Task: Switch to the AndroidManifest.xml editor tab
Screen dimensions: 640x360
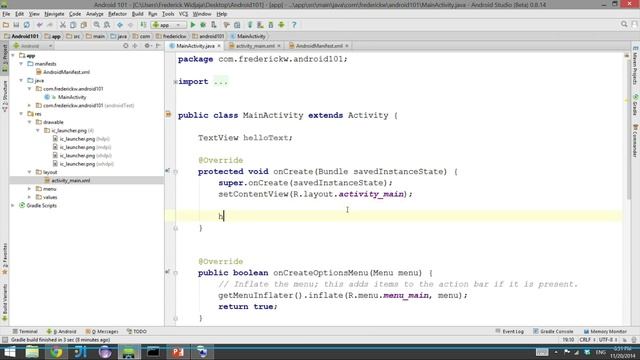Action: point(319,46)
